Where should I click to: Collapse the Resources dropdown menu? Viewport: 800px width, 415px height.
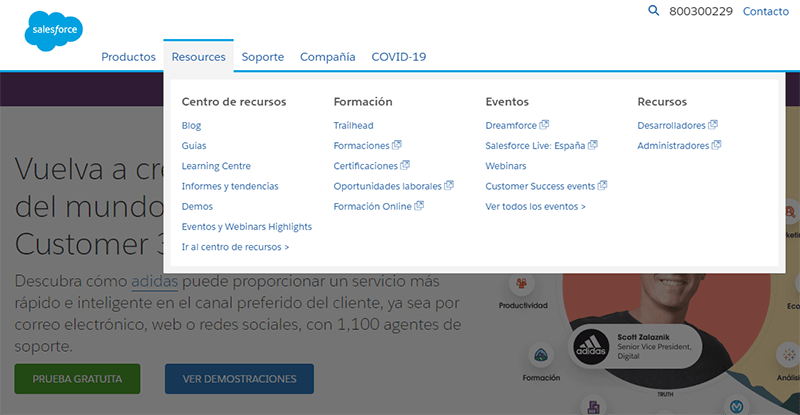(198, 57)
